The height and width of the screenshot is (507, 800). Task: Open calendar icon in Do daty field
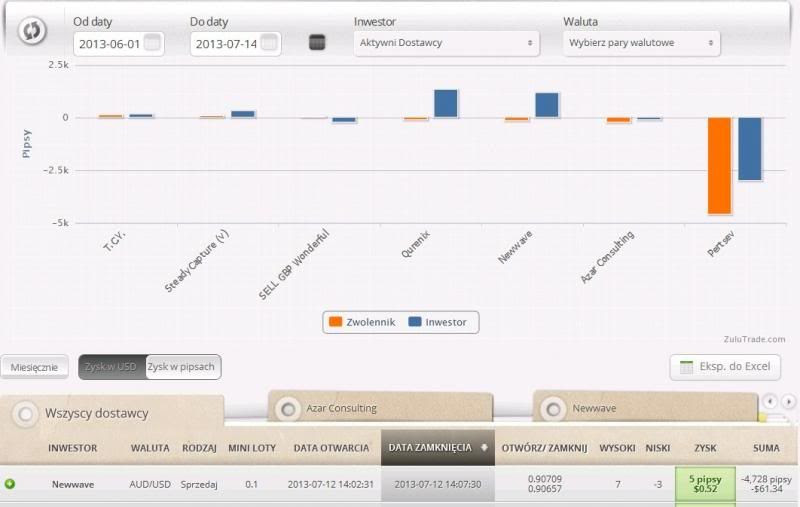(x=269, y=43)
